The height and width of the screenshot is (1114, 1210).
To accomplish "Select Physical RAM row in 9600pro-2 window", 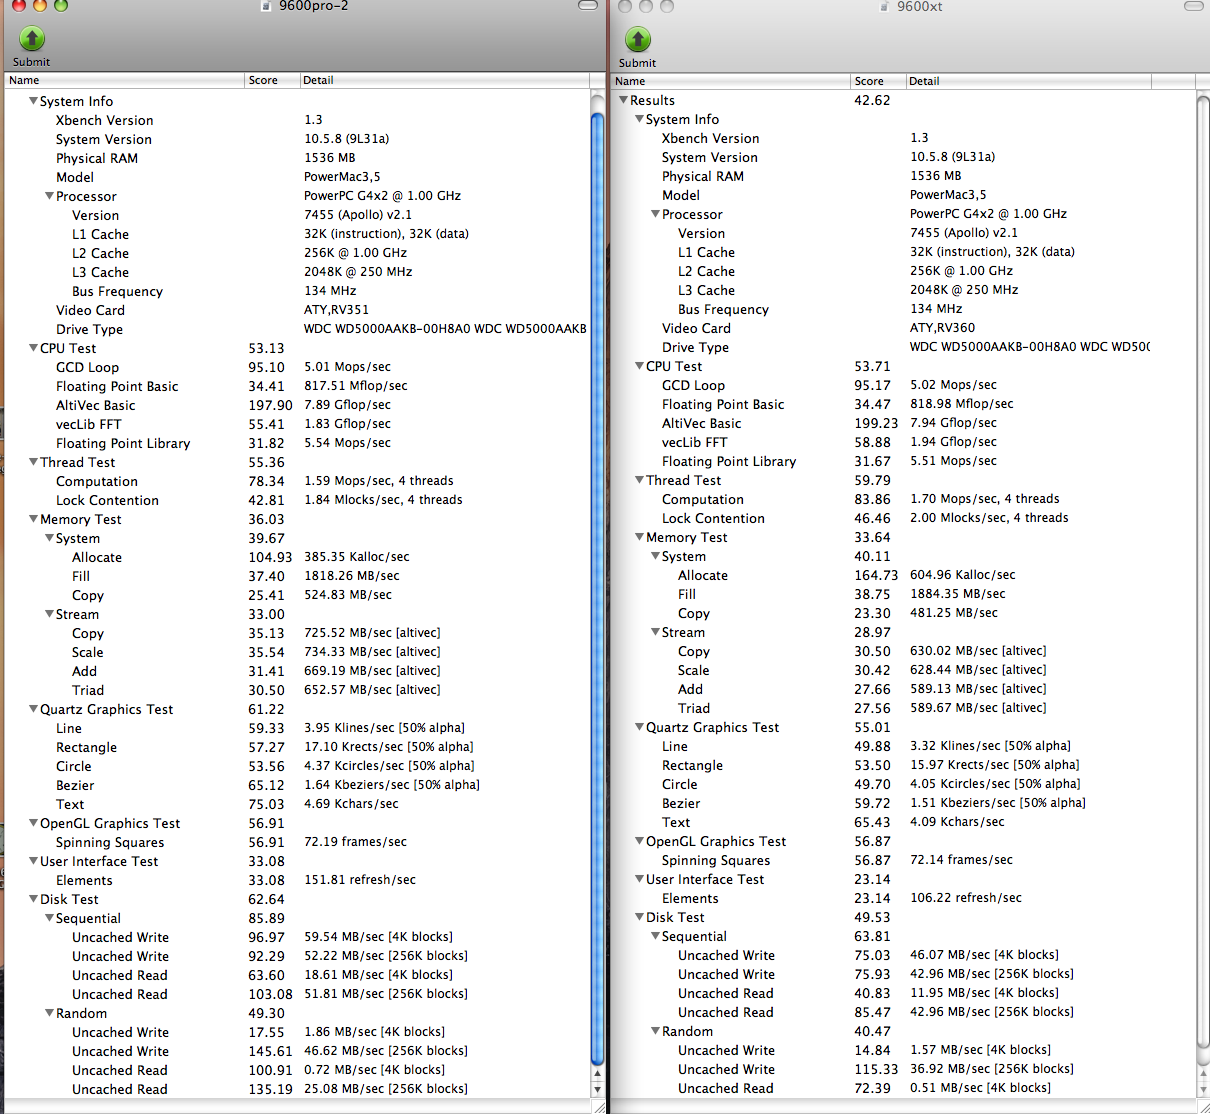I will pos(297,158).
